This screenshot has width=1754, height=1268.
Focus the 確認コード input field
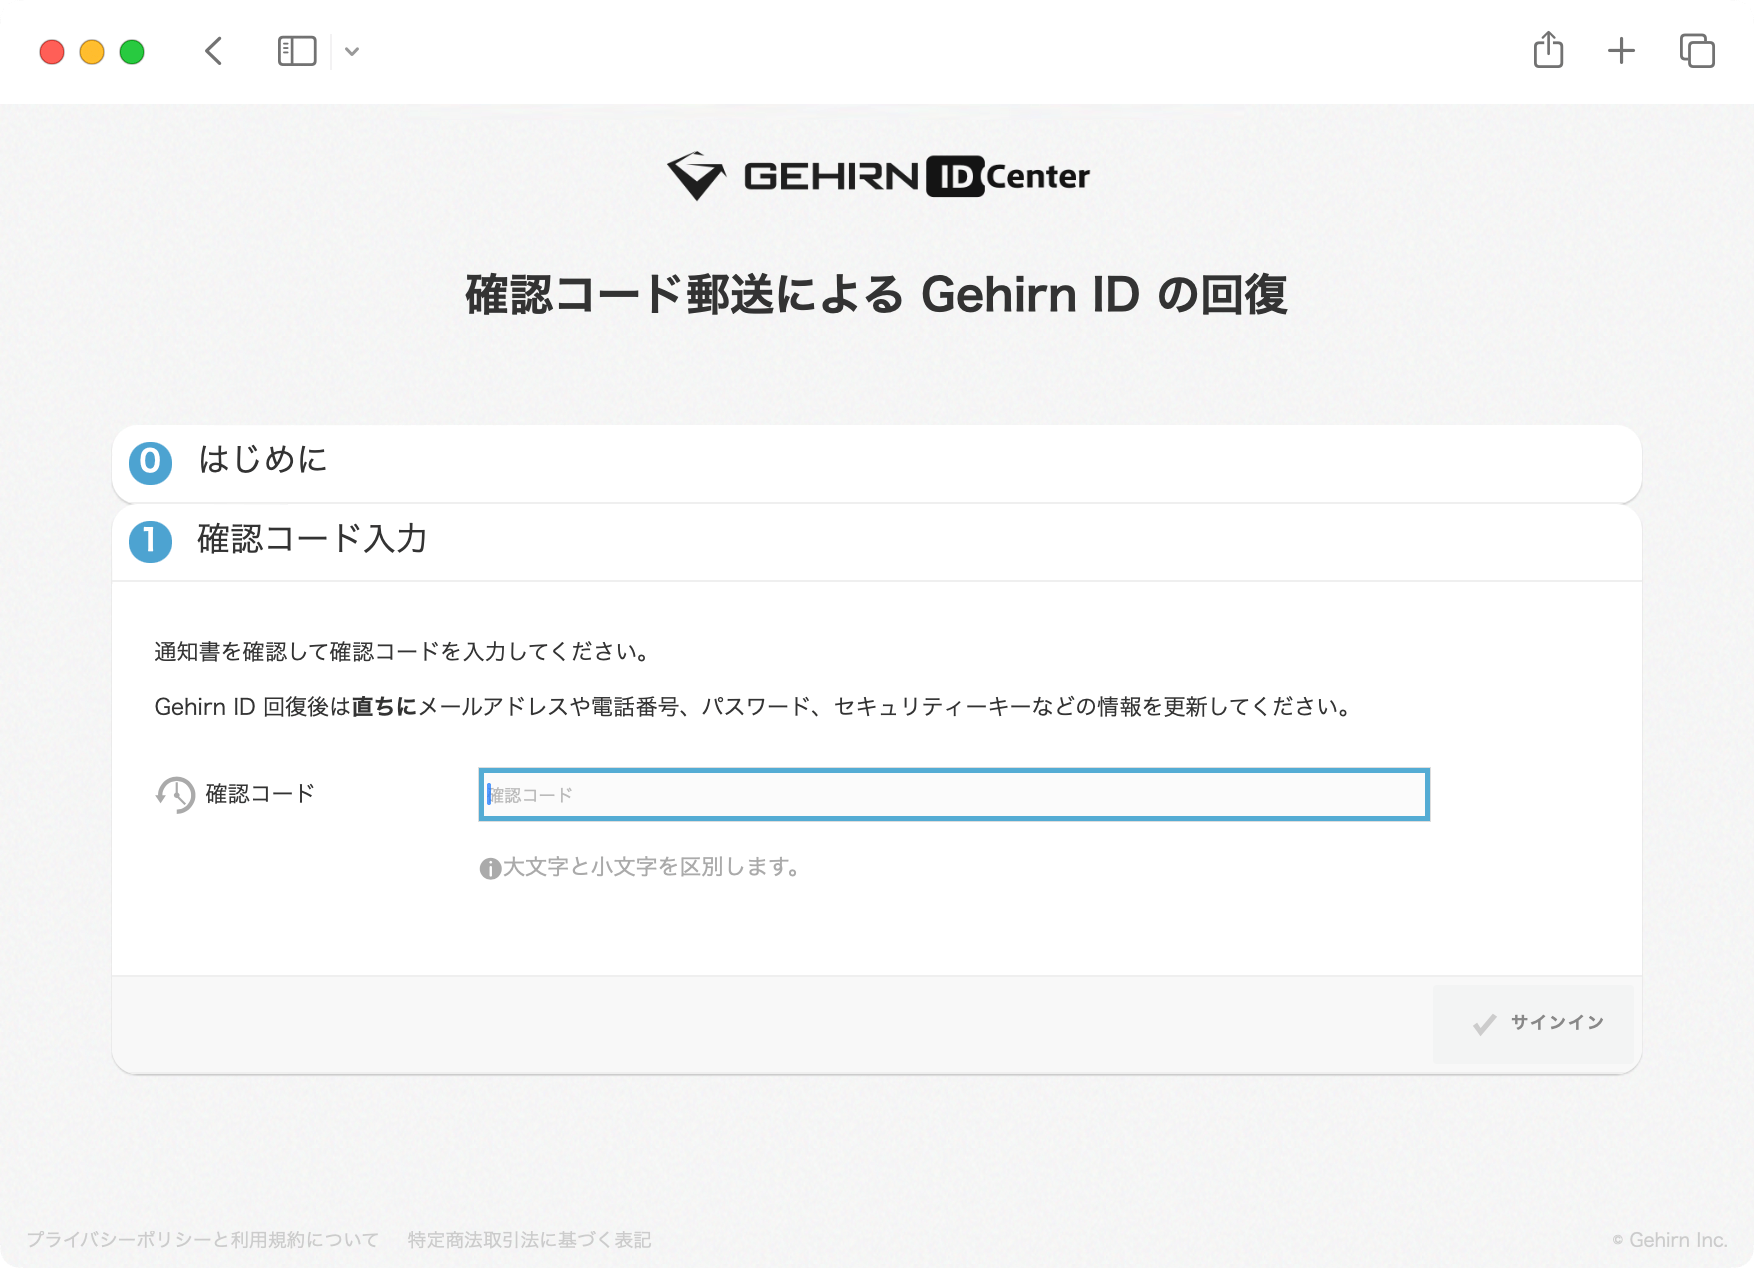[954, 795]
